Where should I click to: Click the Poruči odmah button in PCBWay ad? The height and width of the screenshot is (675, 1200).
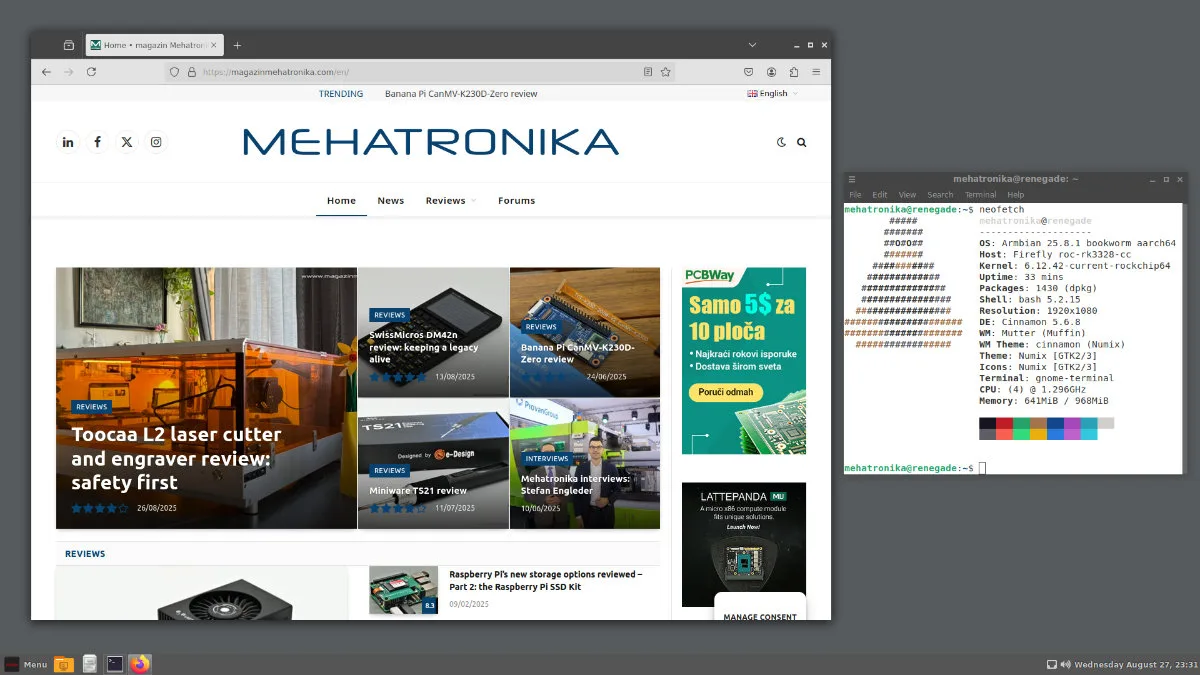click(x=725, y=392)
